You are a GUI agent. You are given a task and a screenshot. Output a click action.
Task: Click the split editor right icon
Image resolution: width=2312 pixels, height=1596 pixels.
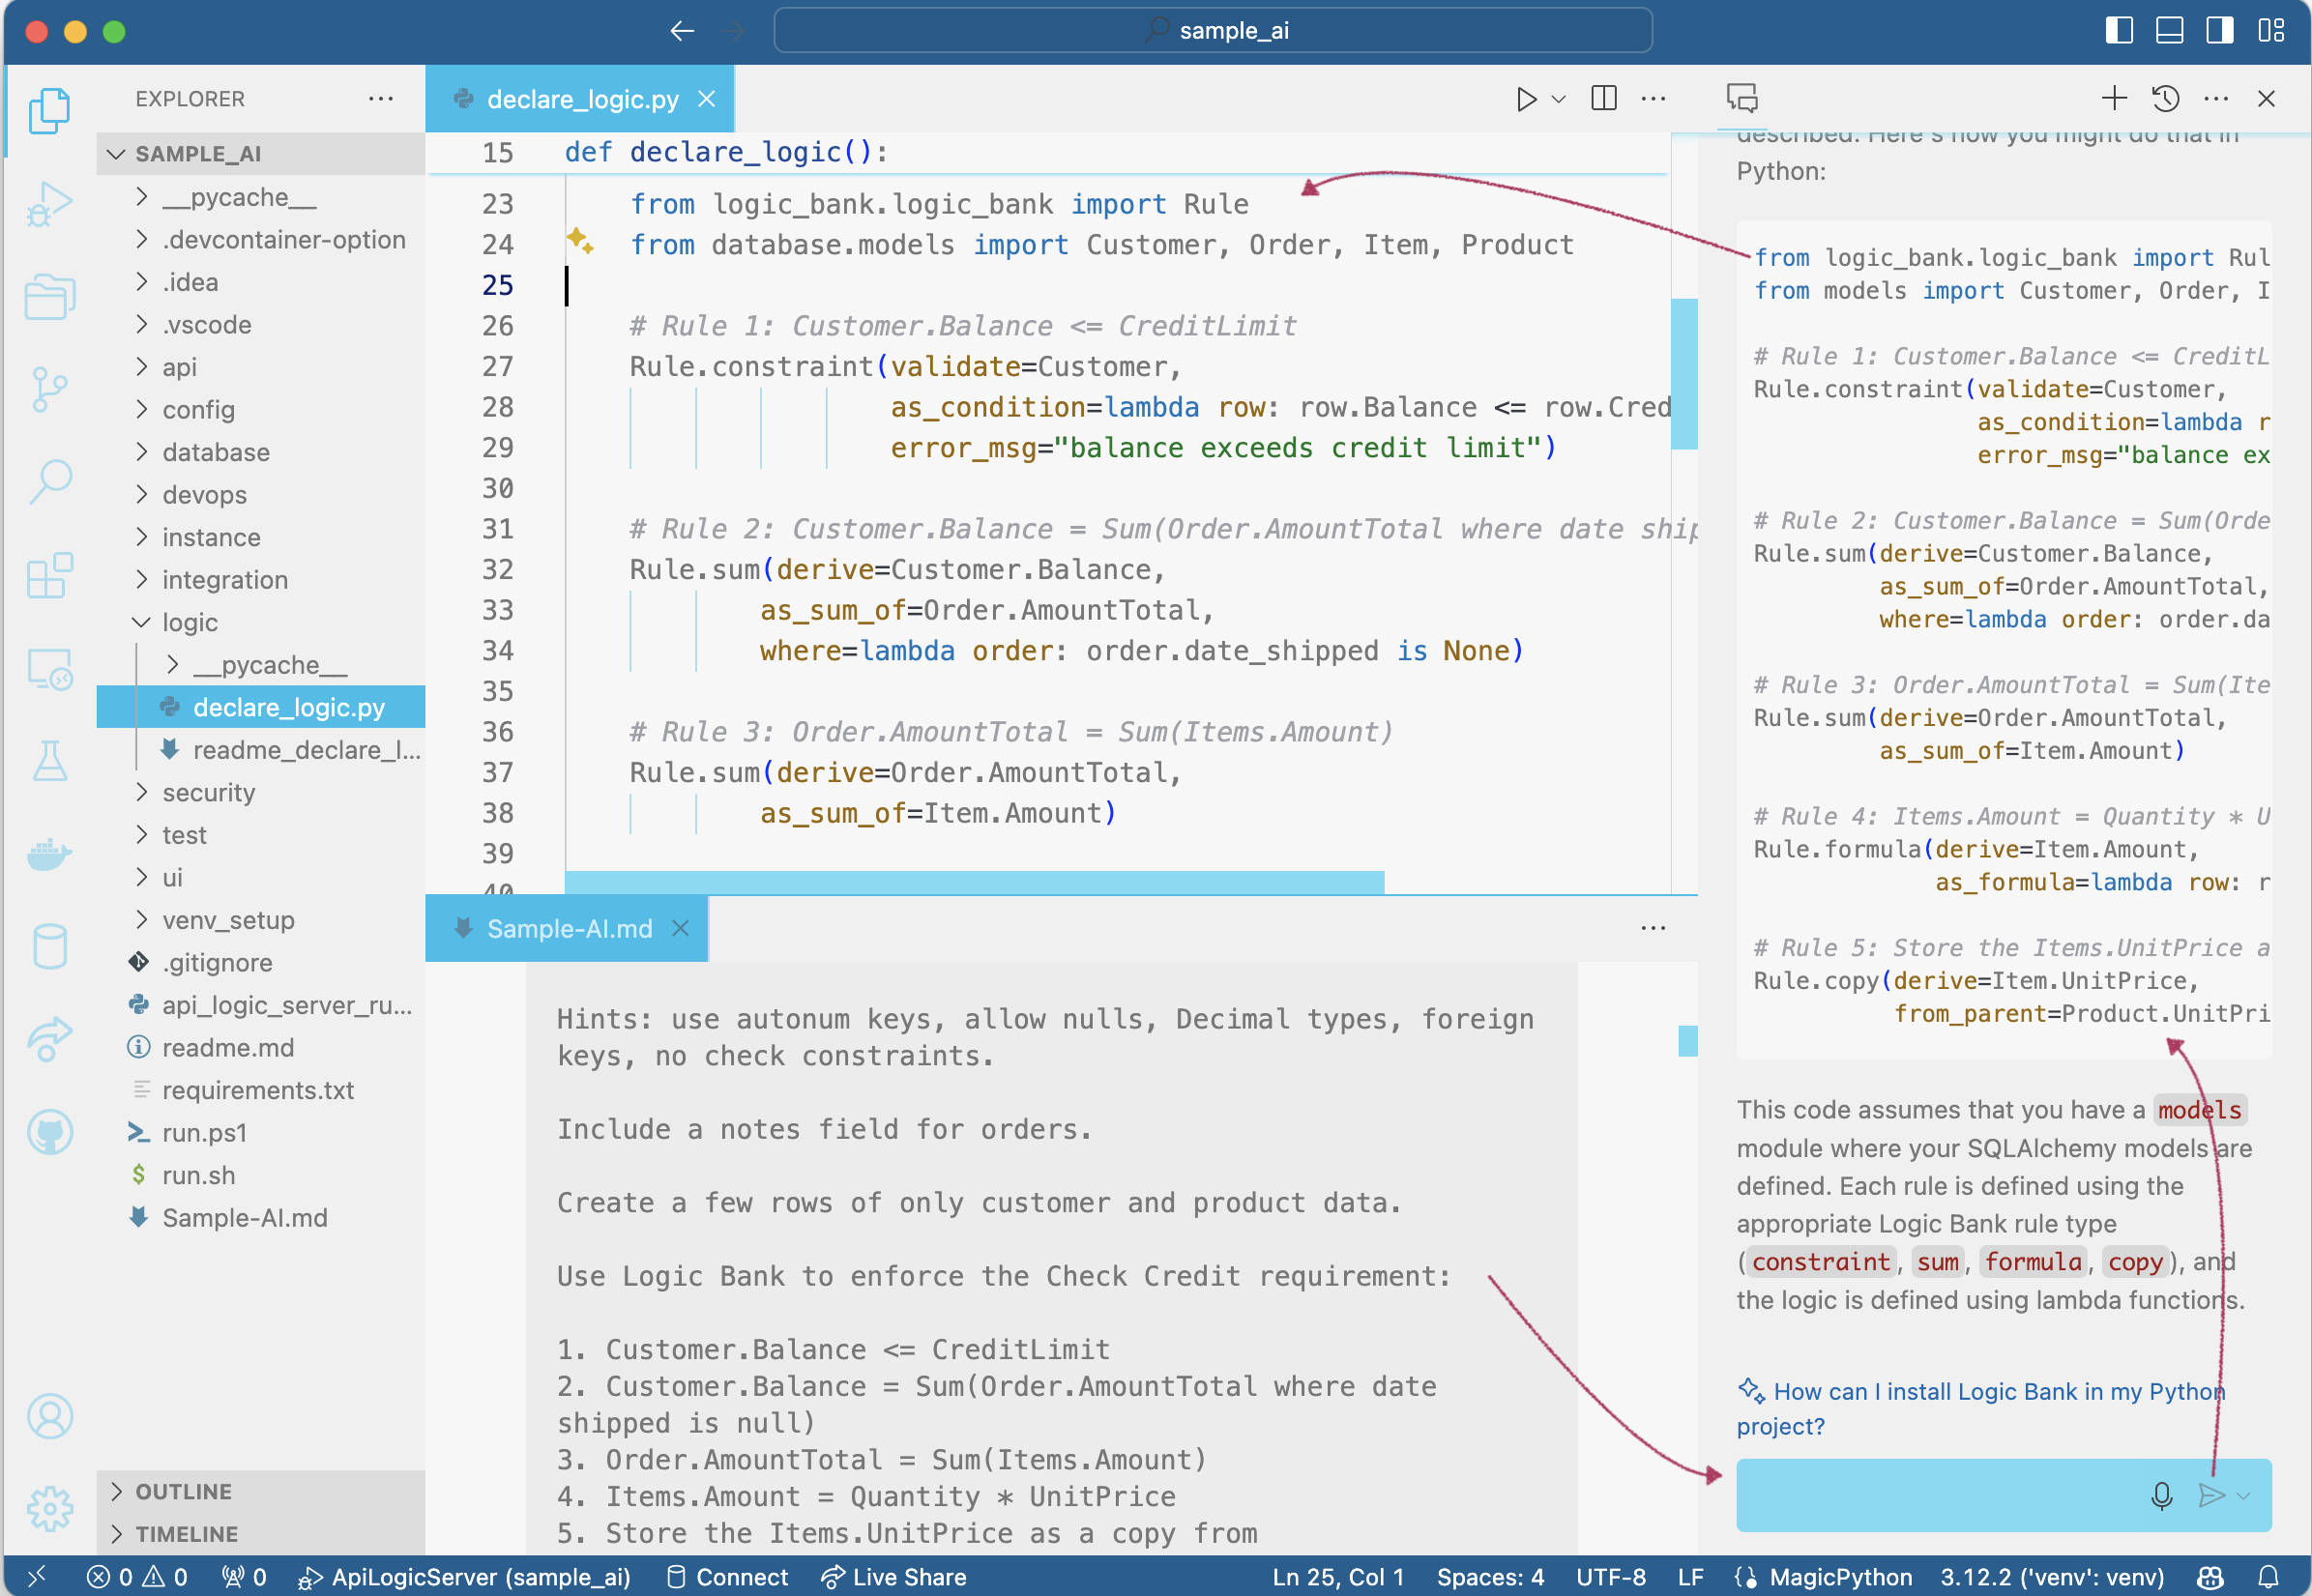1603,98
